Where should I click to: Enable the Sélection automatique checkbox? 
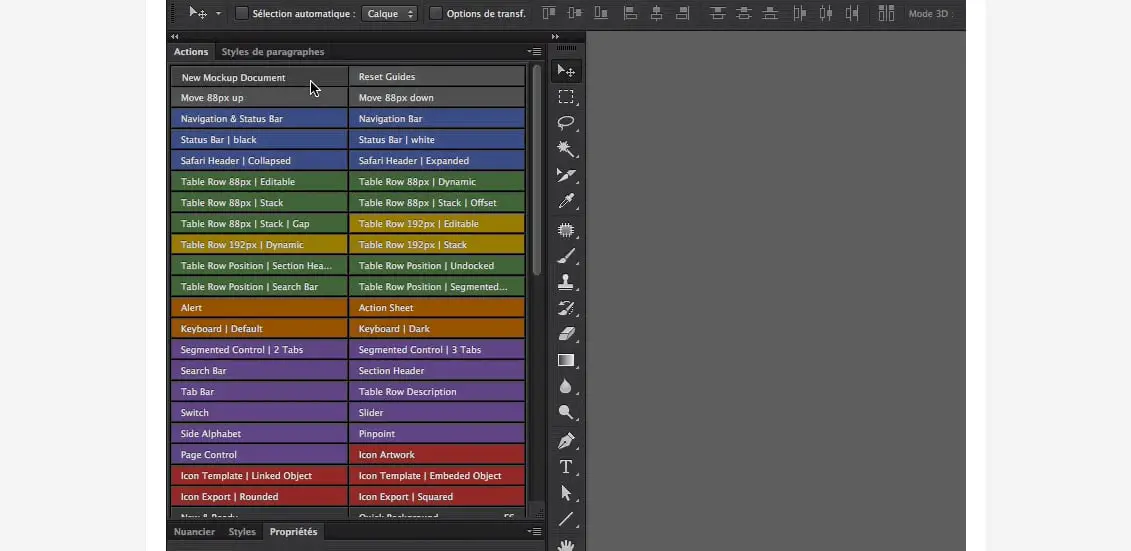pyautogui.click(x=242, y=13)
